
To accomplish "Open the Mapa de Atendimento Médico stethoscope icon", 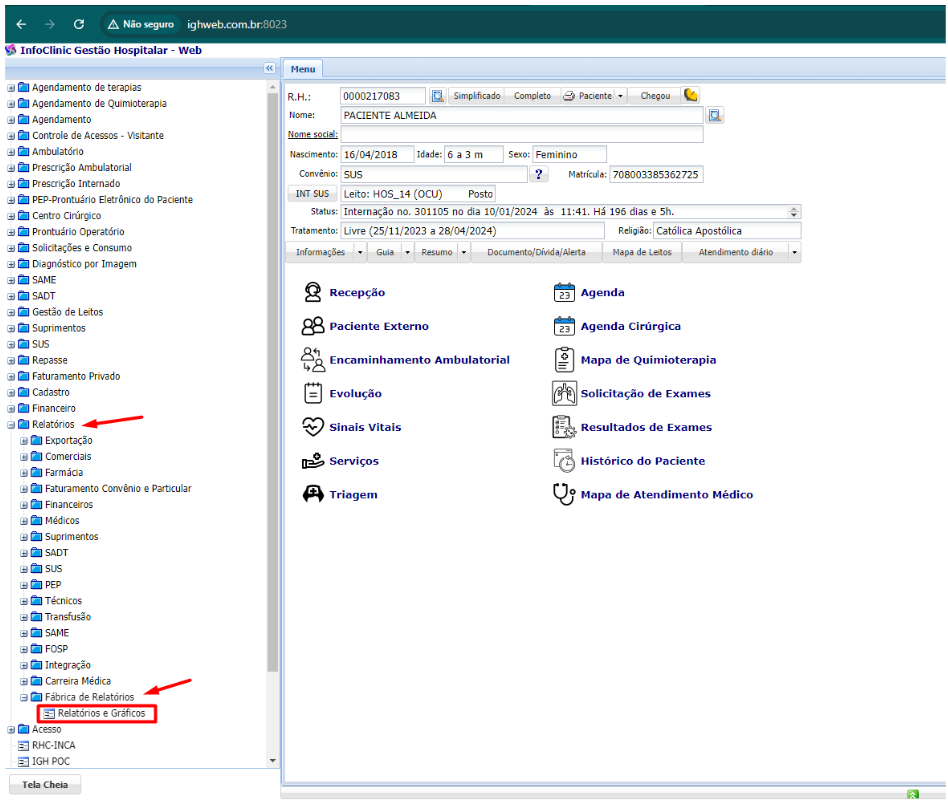I will 564,494.
